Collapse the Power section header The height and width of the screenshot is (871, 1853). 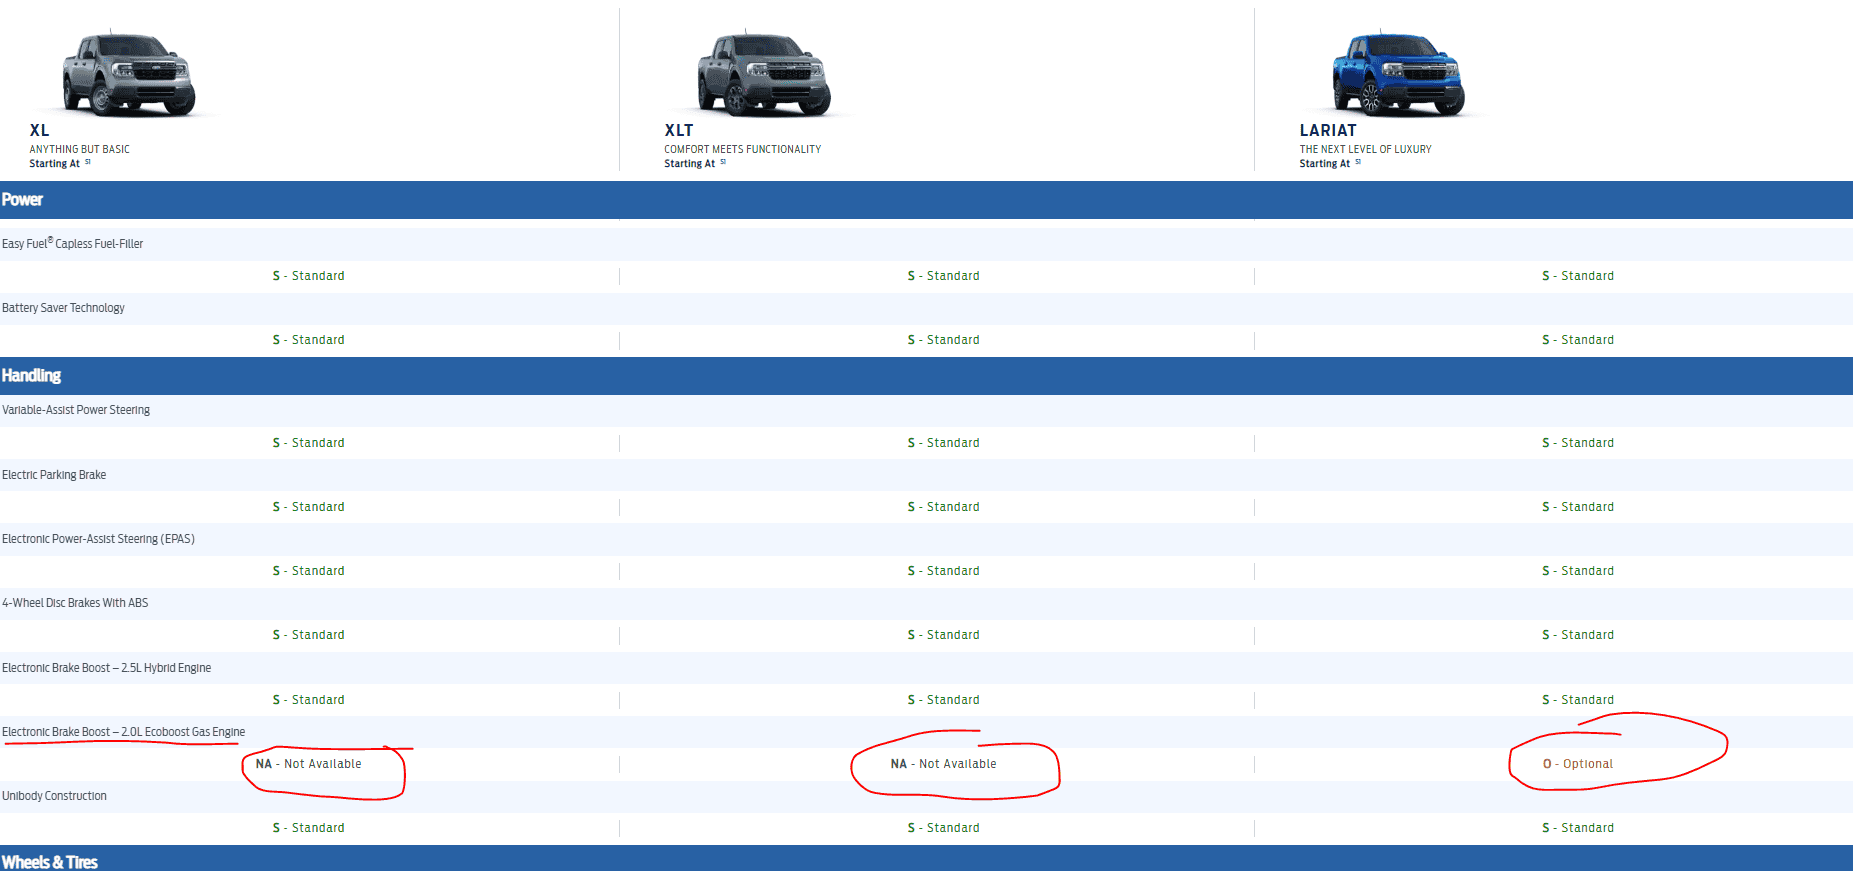[926, 200]
